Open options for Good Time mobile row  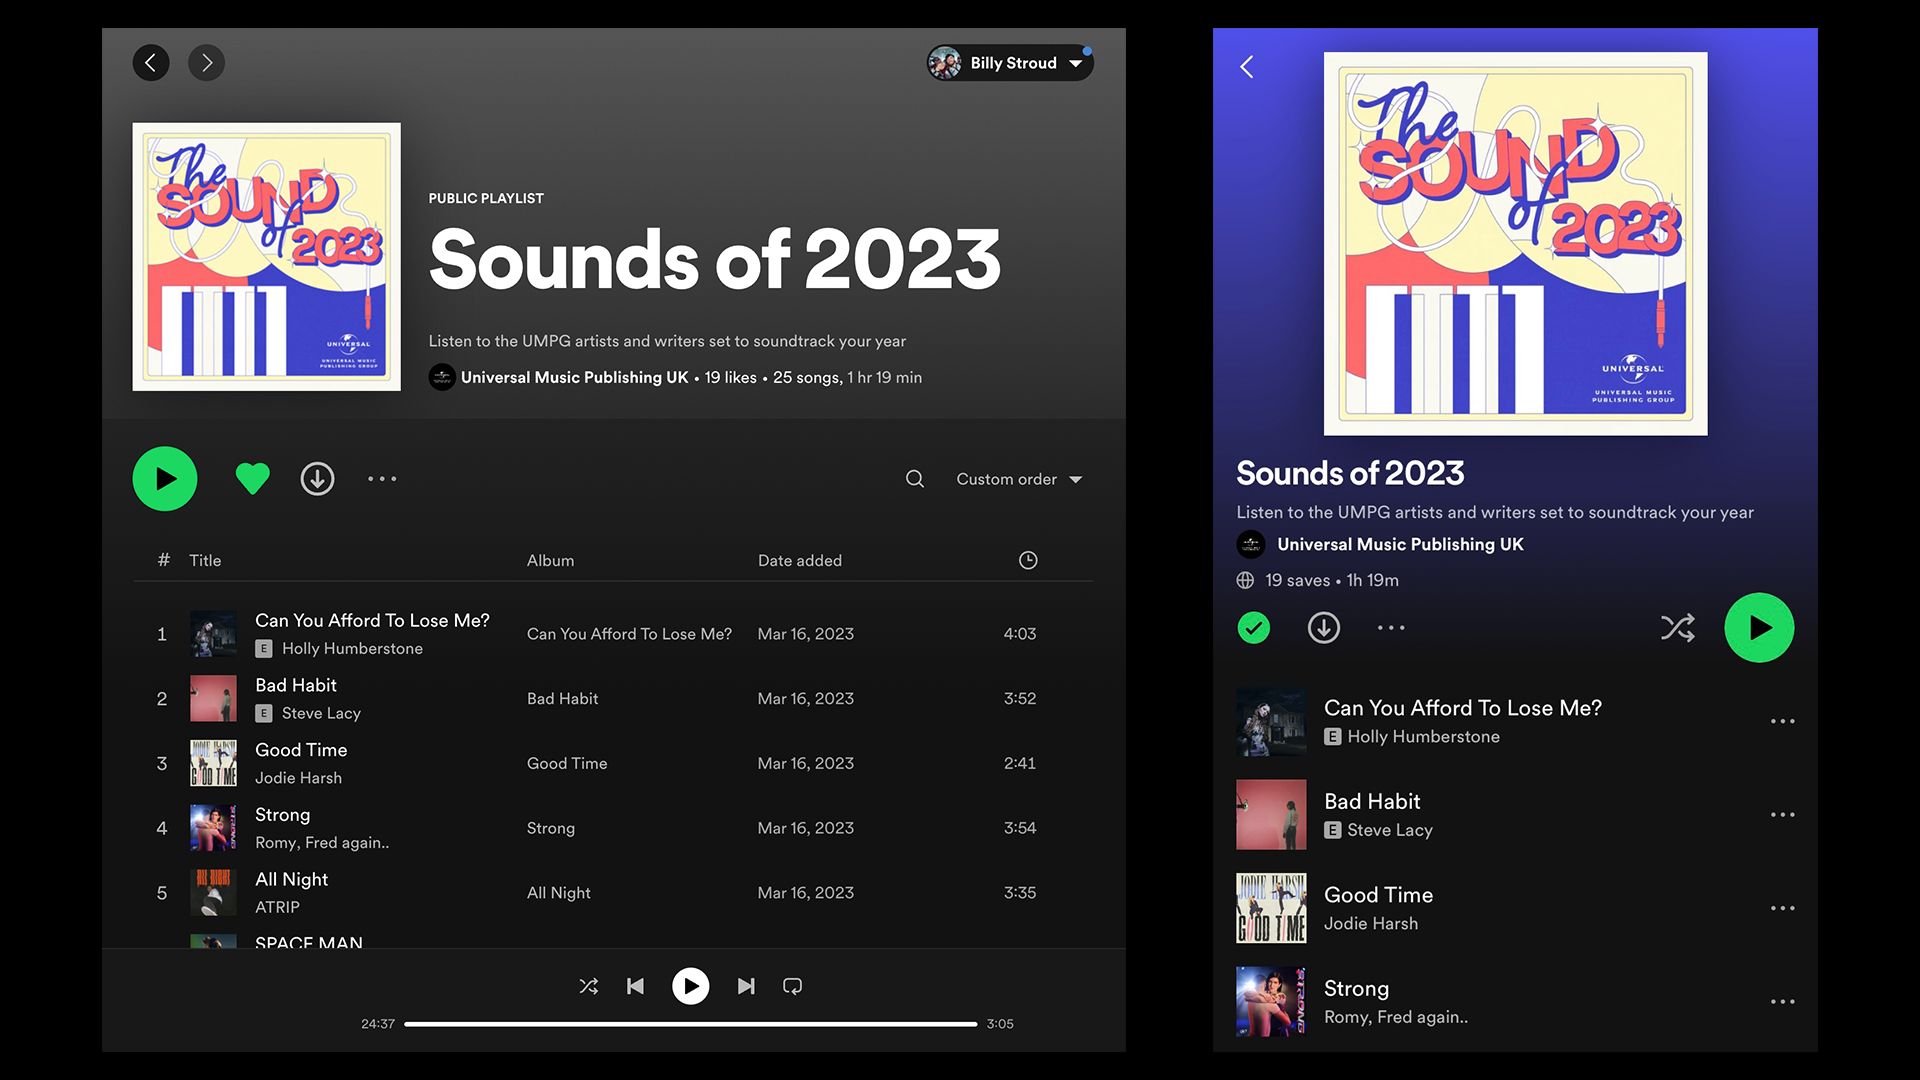coord(1782,908)
